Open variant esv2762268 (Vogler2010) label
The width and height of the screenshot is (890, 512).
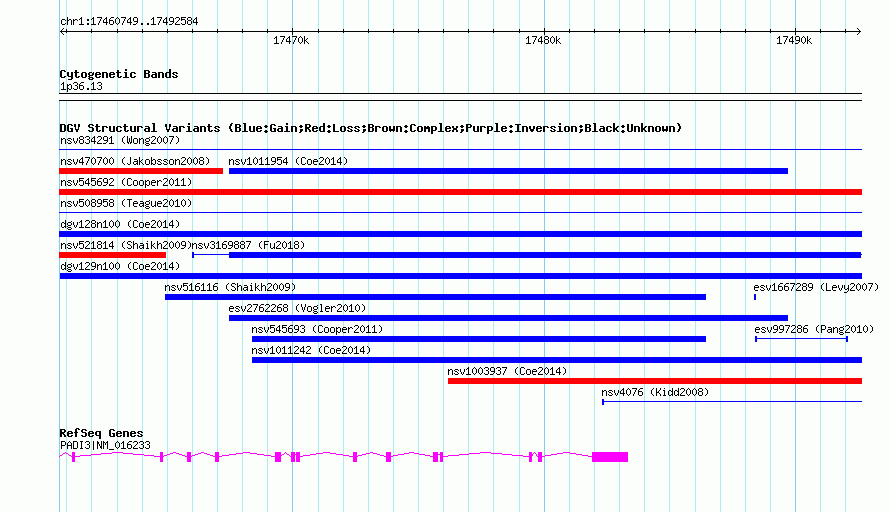click(x=297, y=308)
